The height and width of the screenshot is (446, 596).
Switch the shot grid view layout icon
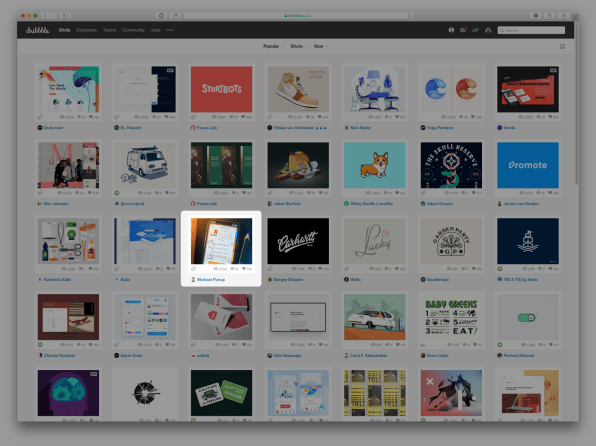coord(562,46)
